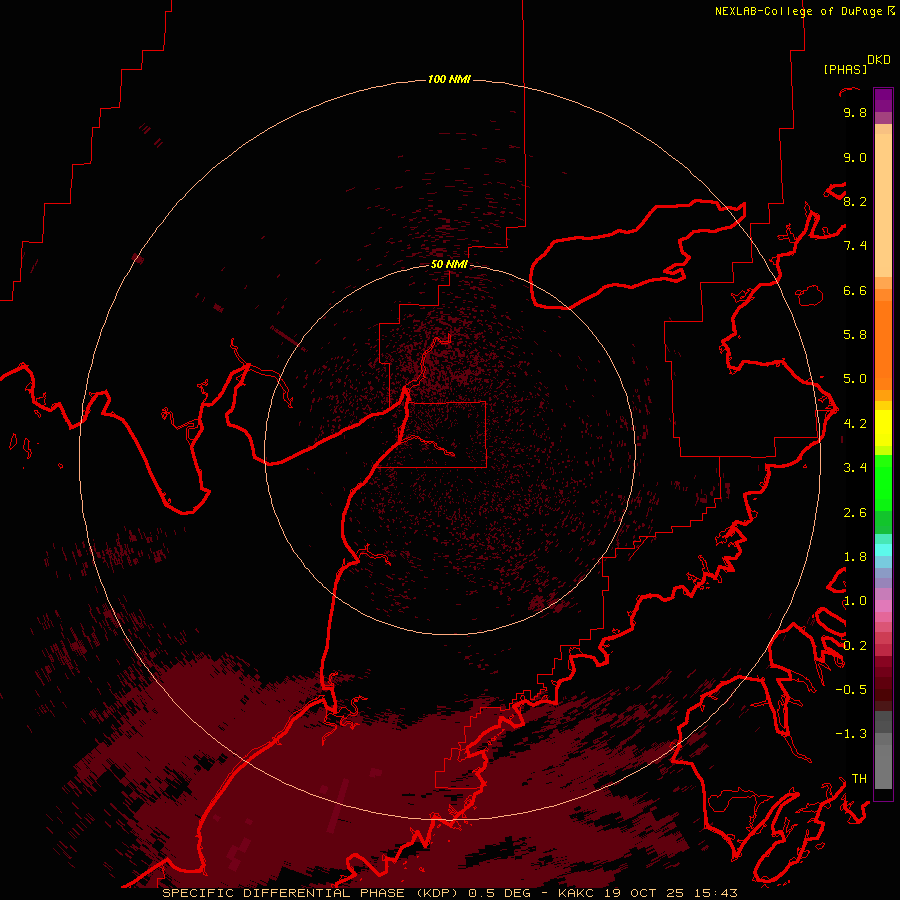Viewport: 900px width, 900px height.
Task: Click the product title text at the bottom
Action: pos(449,893)
